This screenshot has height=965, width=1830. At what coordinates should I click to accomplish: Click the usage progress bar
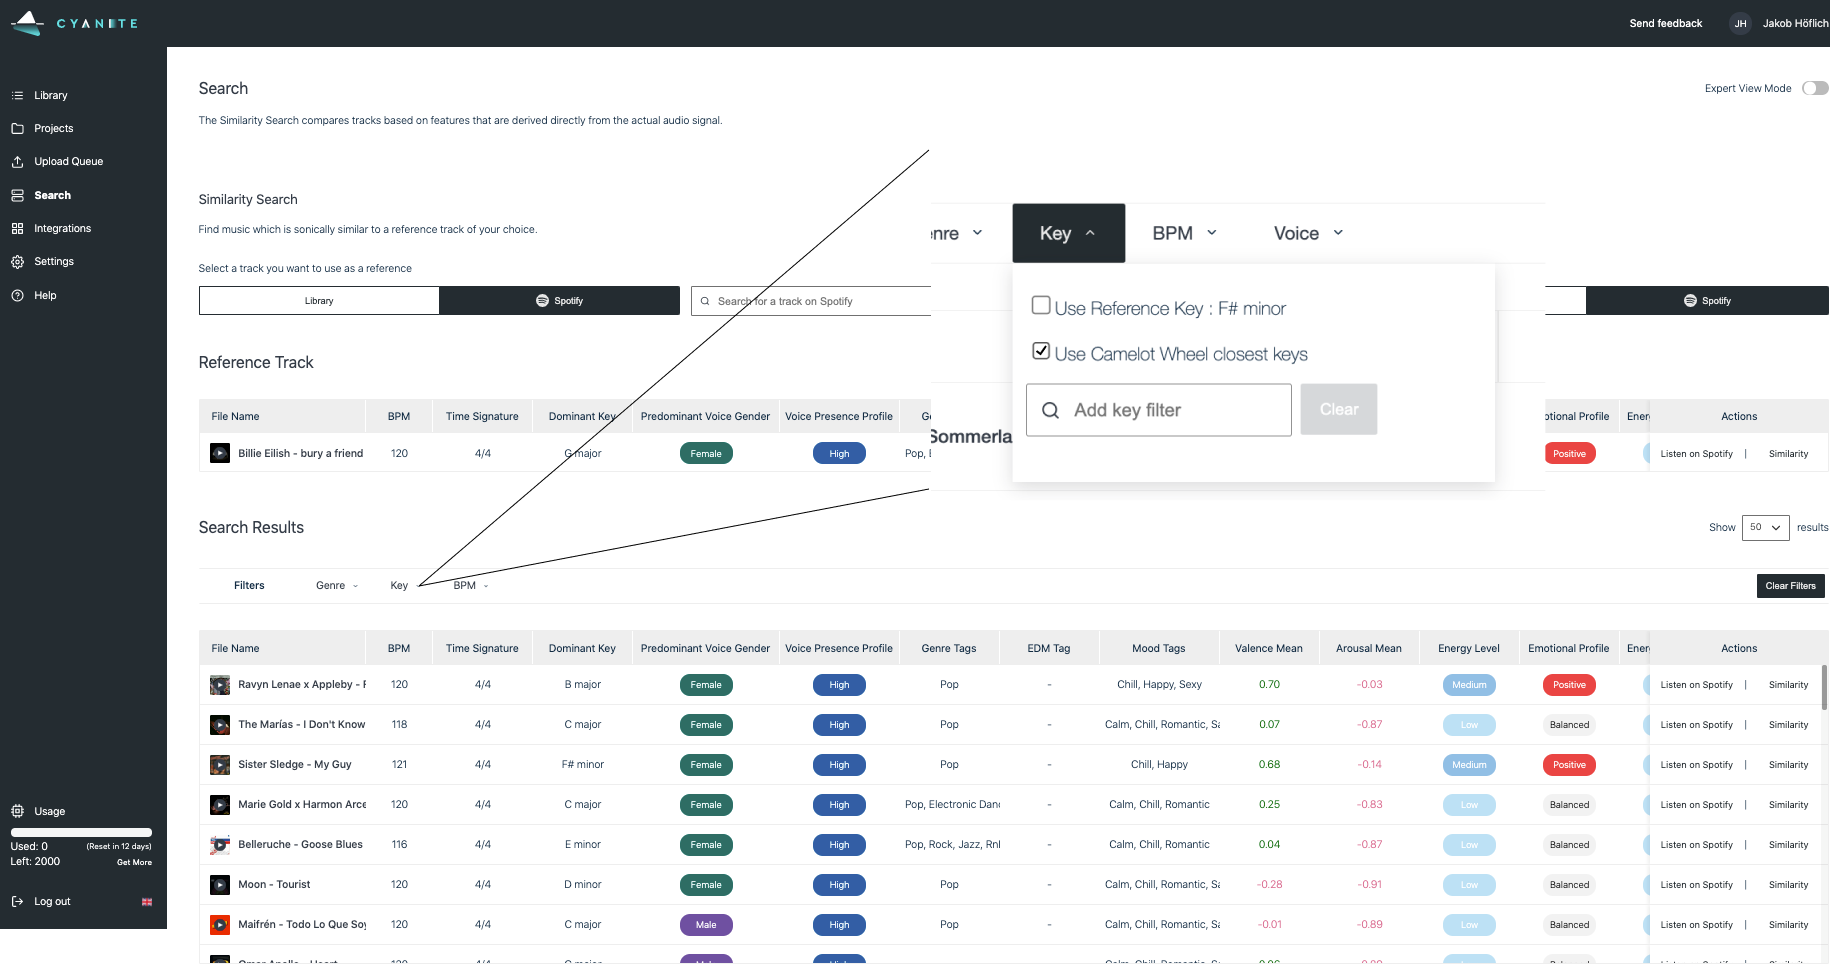(x=81, y=832)
